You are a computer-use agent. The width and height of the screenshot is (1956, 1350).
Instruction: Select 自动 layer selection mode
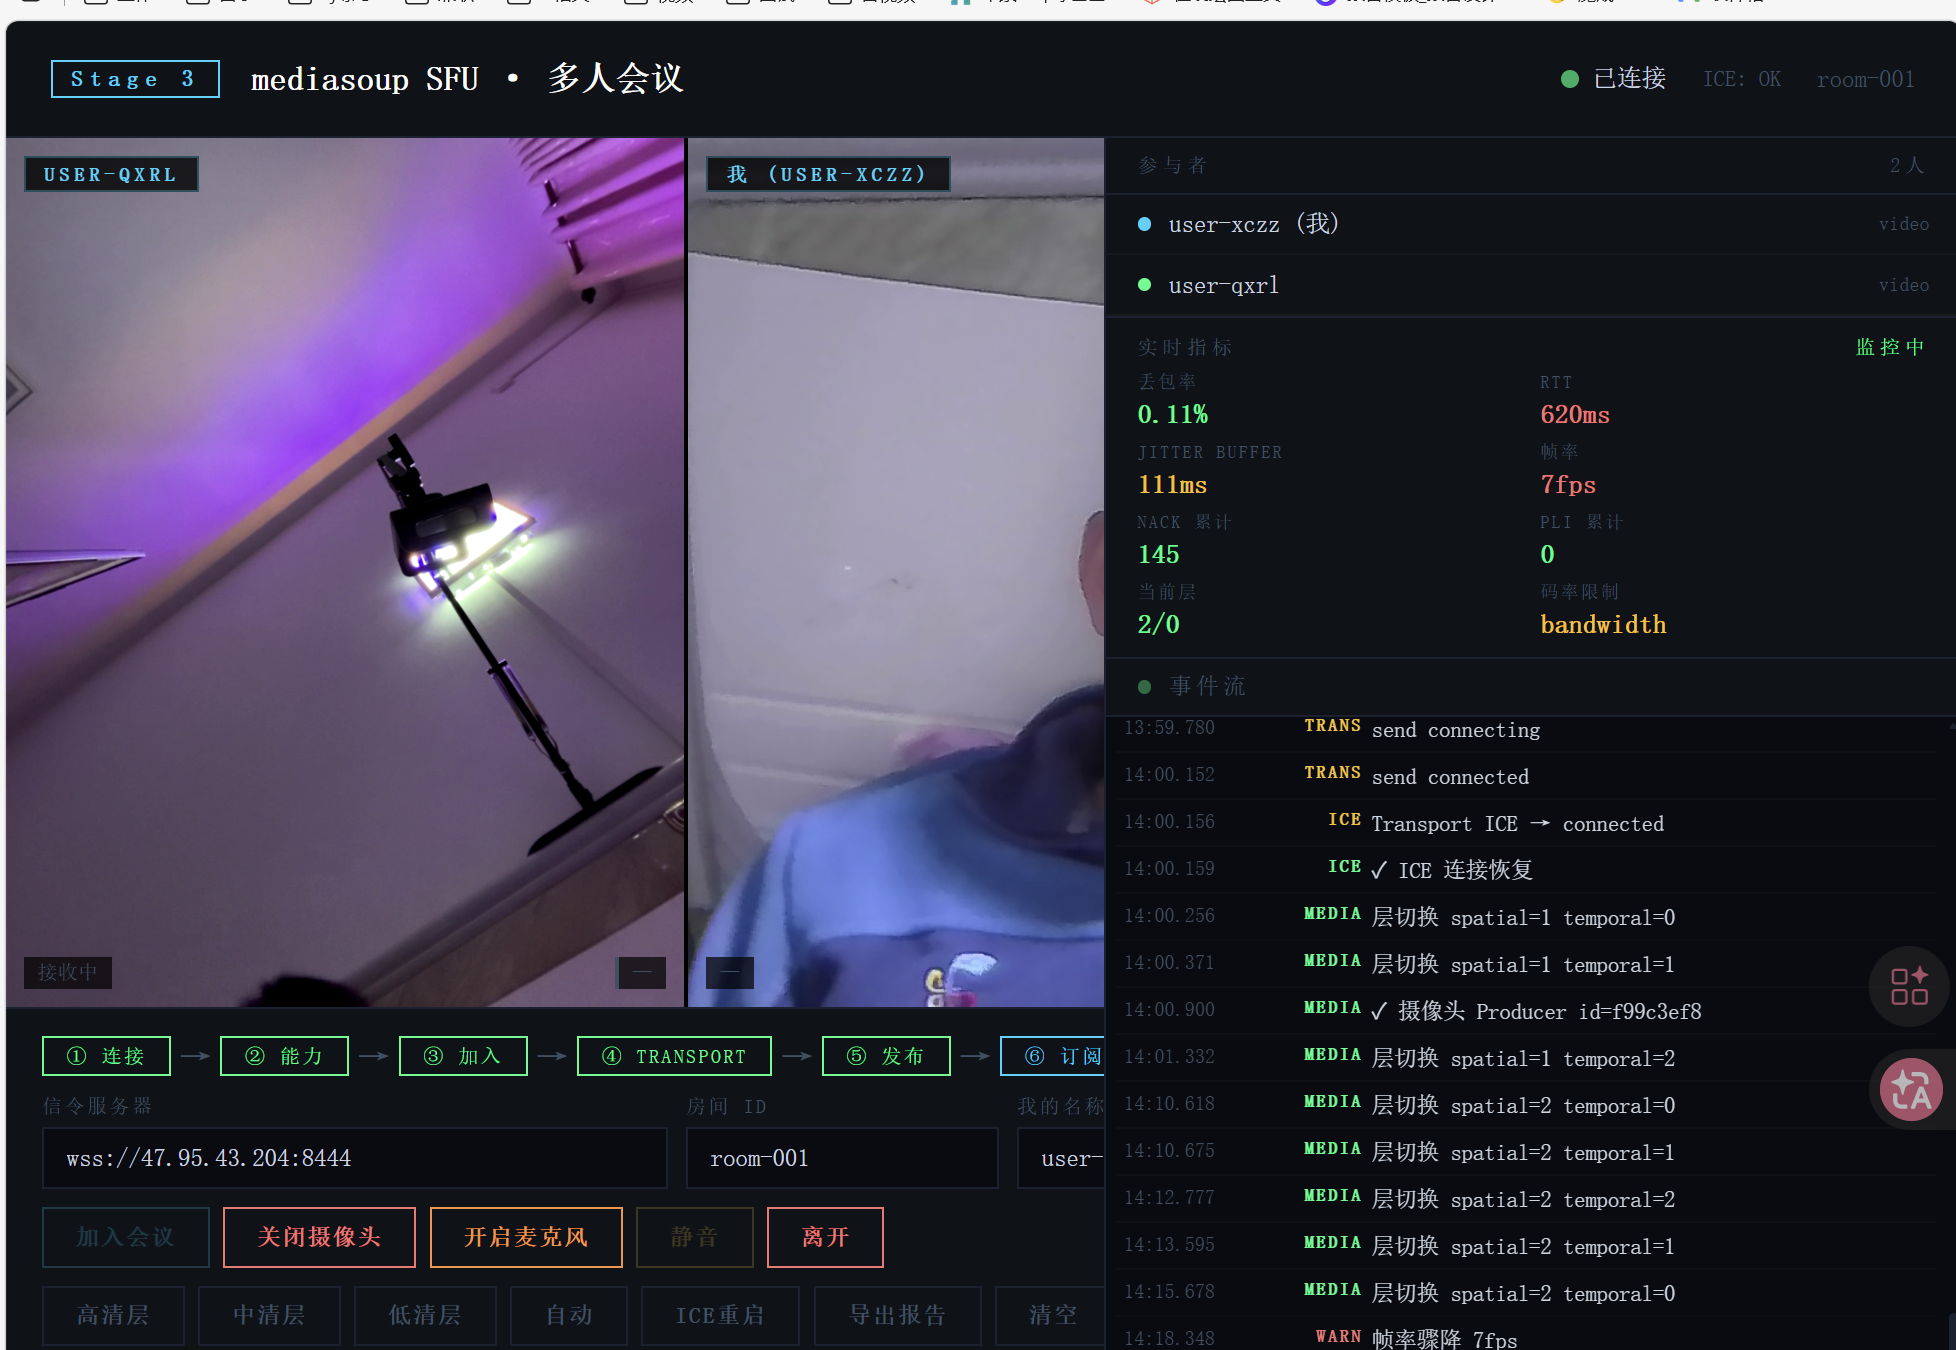tap(568, 1315)
